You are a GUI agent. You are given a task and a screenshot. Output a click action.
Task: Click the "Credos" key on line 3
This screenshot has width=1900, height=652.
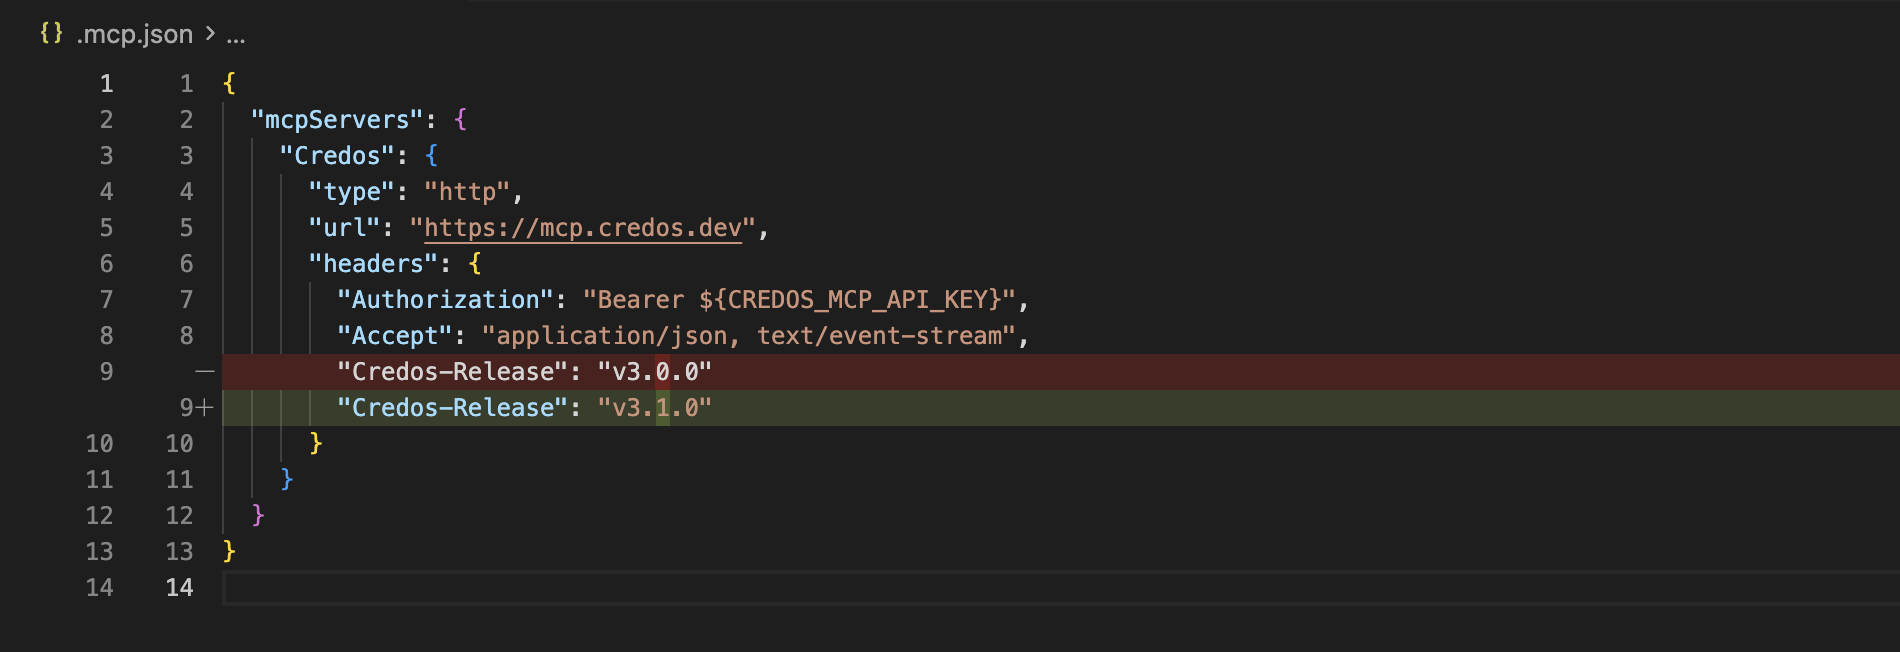point(337,156)
